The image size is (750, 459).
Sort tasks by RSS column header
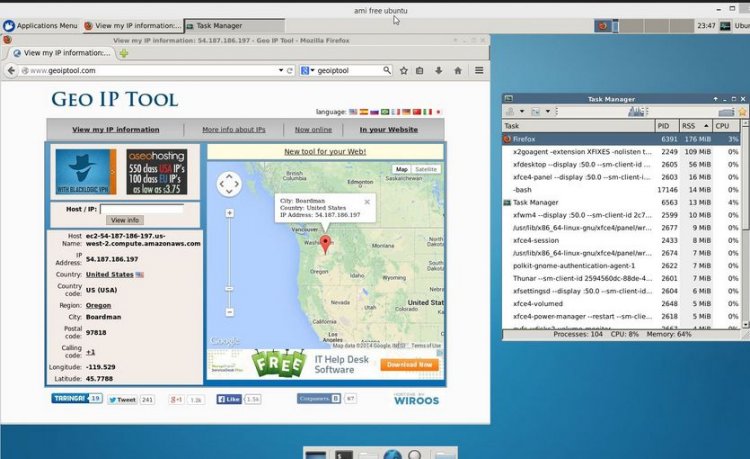[692, 126]
